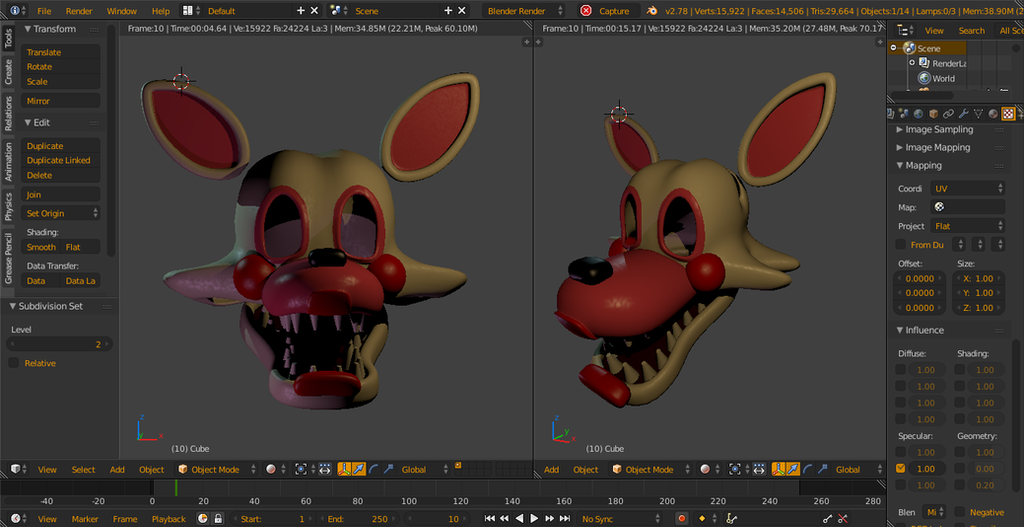Select scale manipulator icon in left viewport
1024x527 pixels.
[x=389, y=469]
